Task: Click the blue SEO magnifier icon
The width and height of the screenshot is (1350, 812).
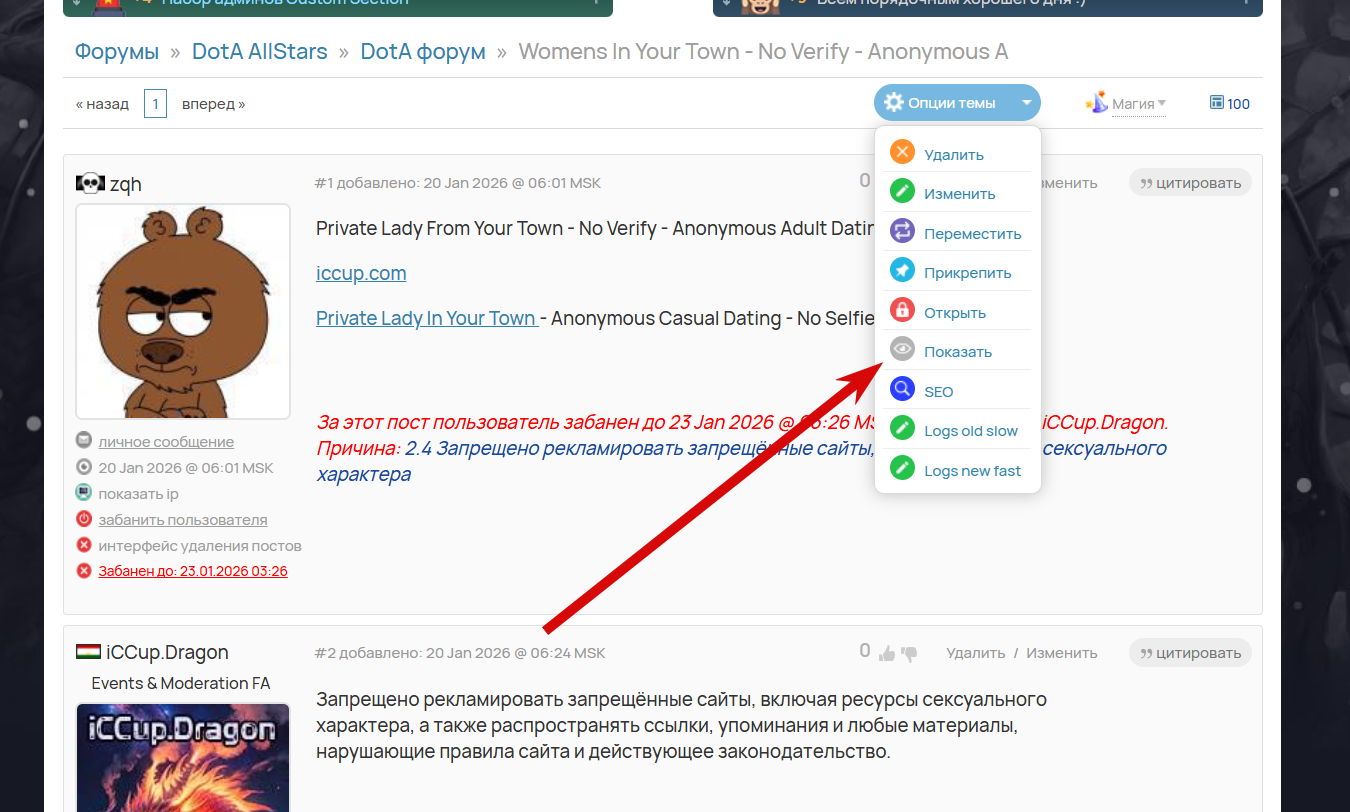Action: coord(902,390)
